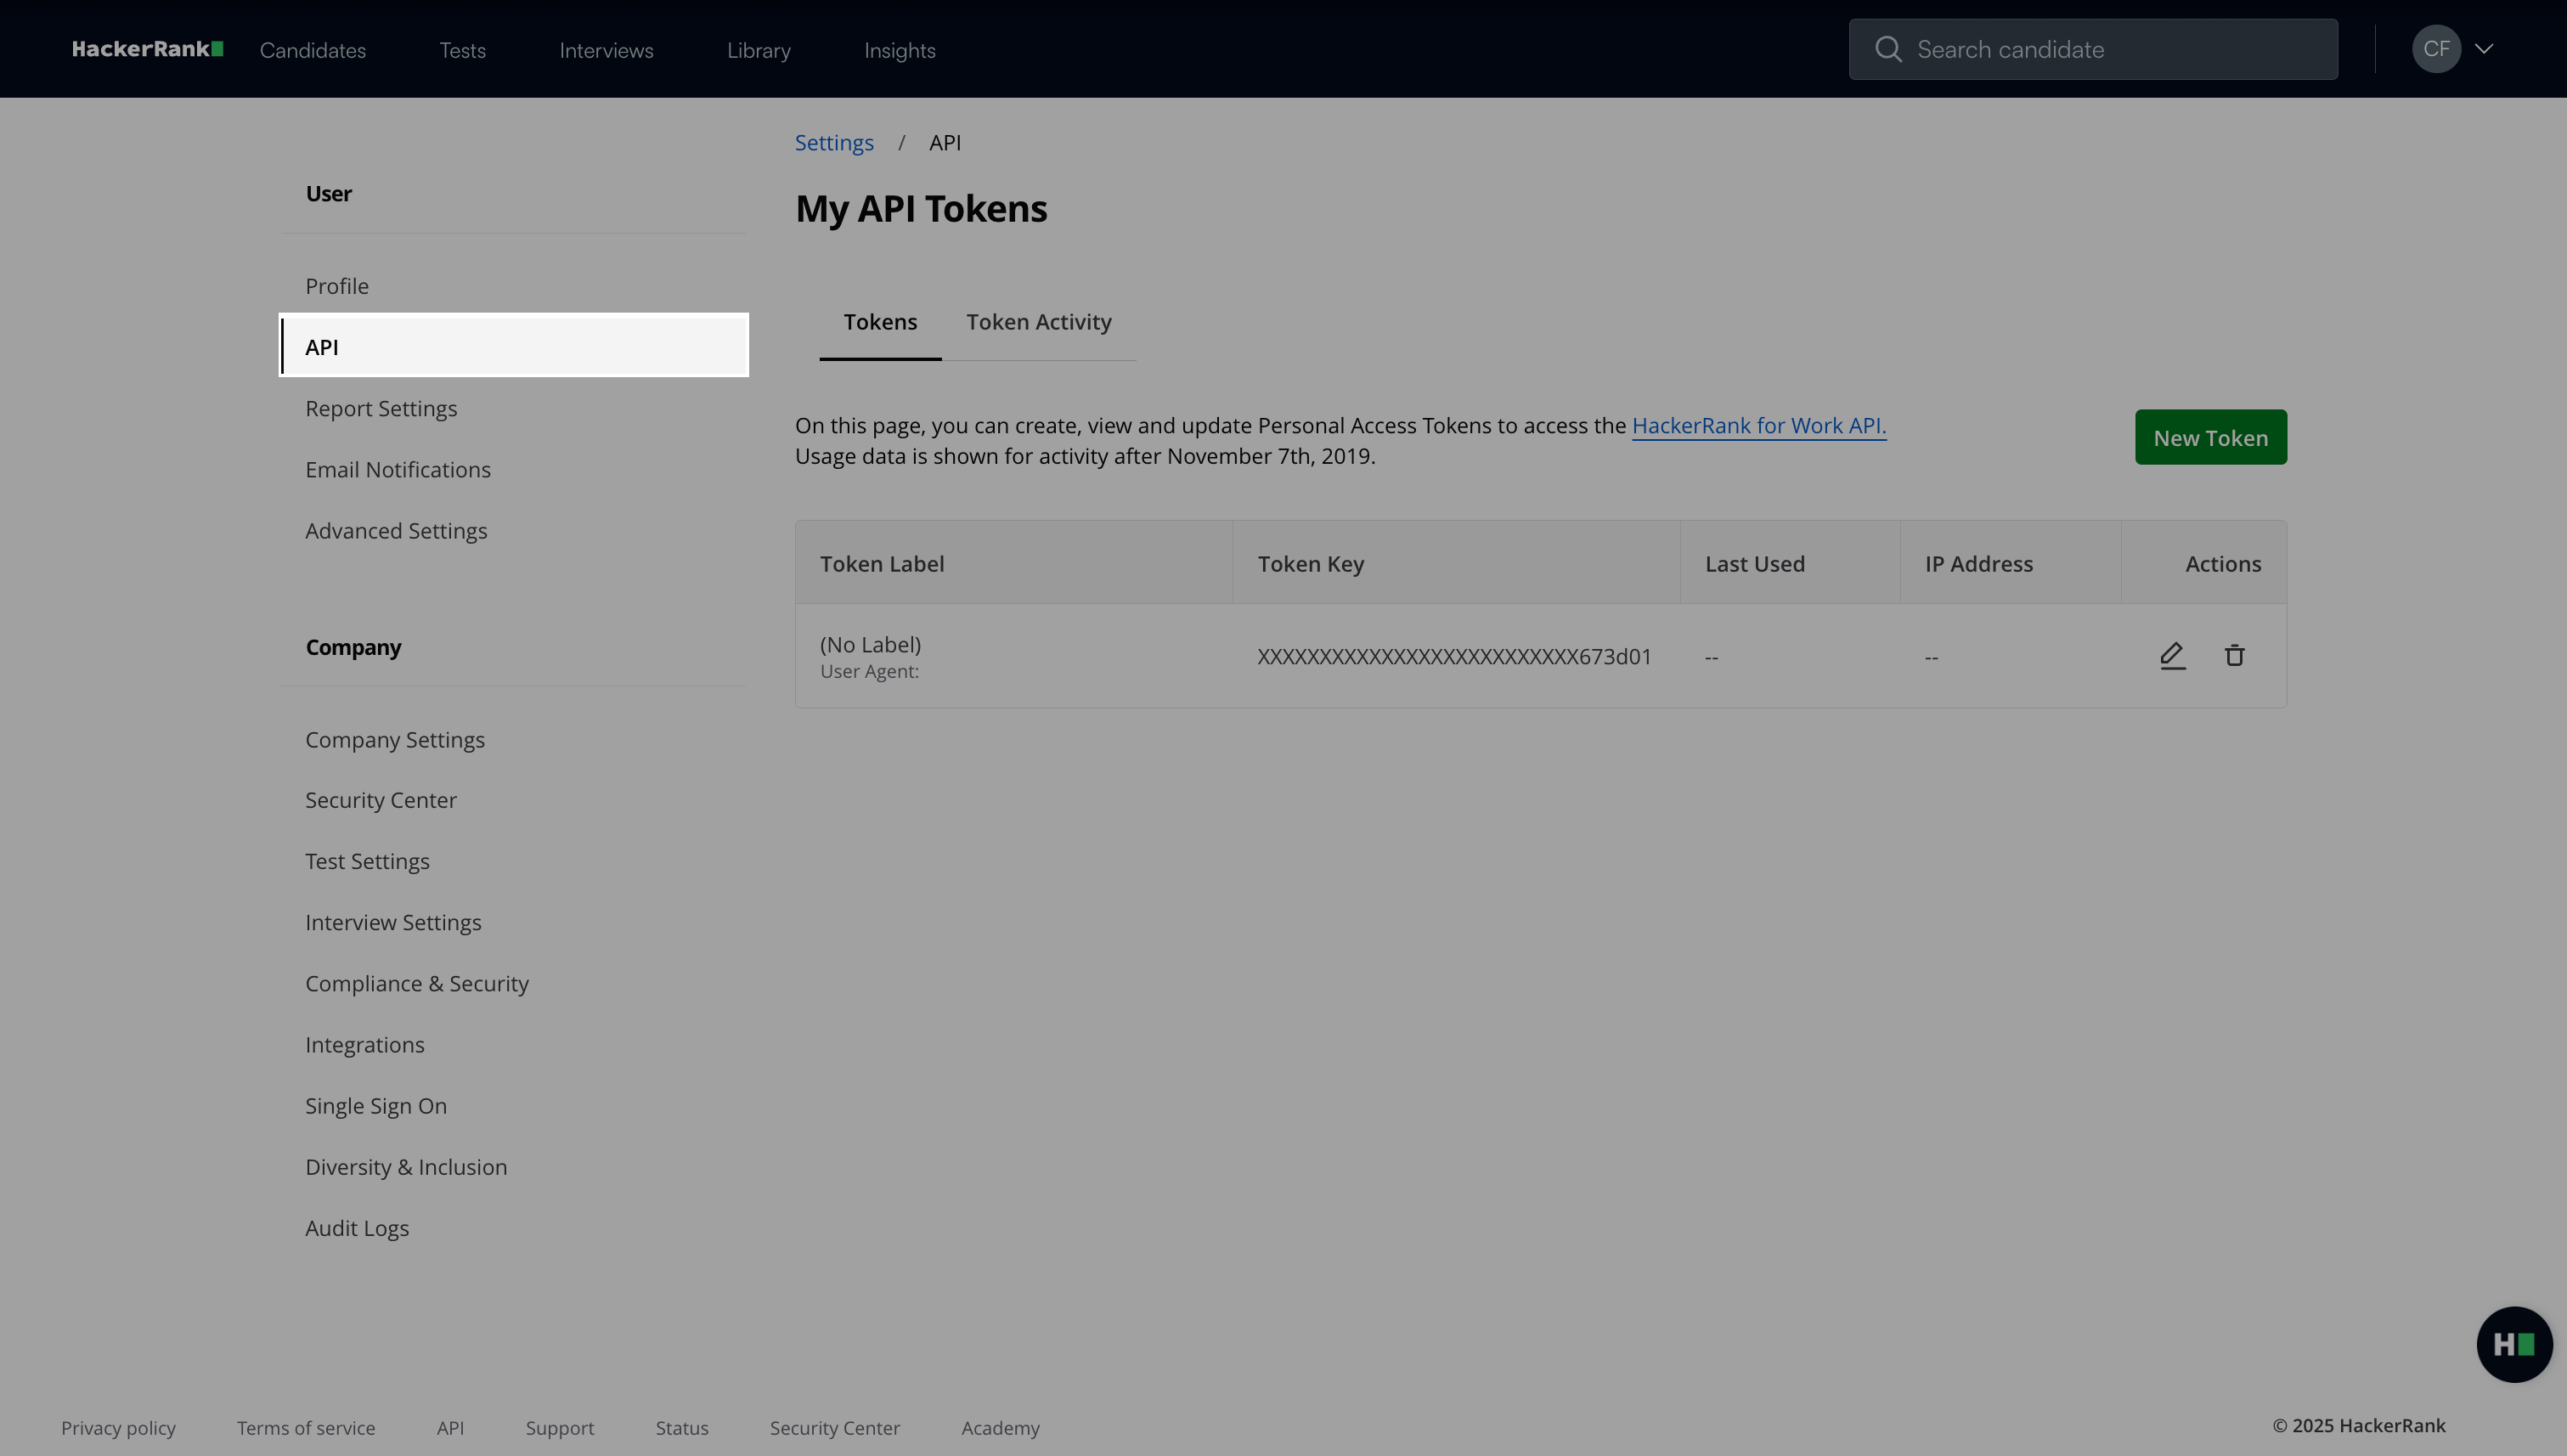Open the Privacy policy footer link
This screenshot has width=2567, height=1456.
[118, 1428]
